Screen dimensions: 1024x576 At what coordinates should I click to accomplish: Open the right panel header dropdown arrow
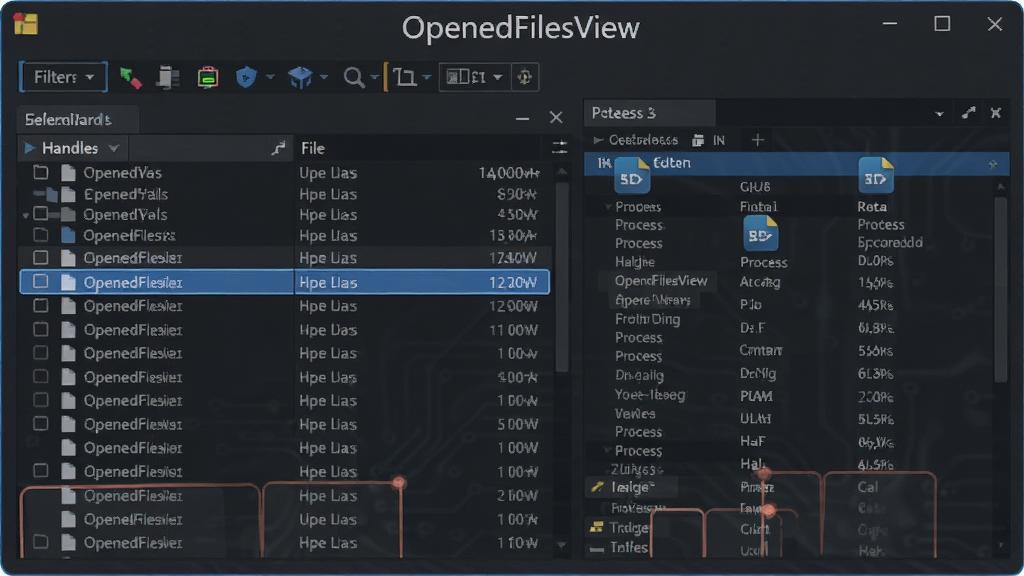click(939, 114)
